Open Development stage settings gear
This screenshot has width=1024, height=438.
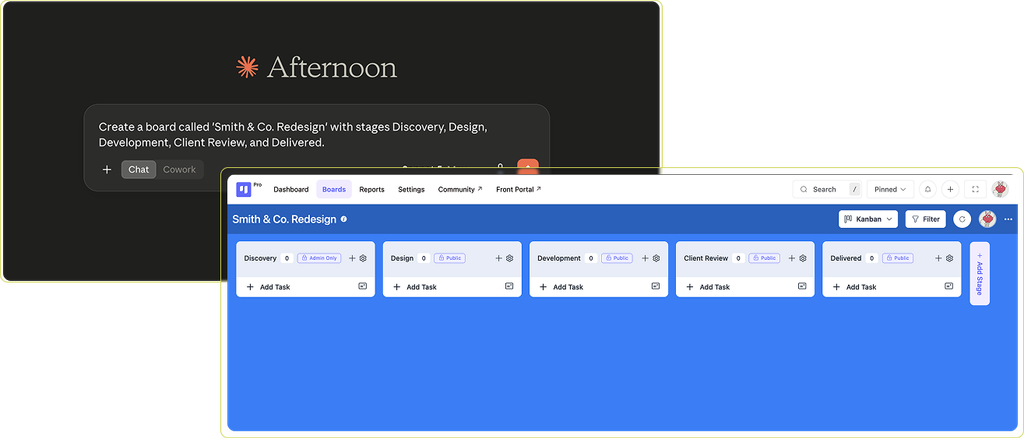click(x=656, y=258)
